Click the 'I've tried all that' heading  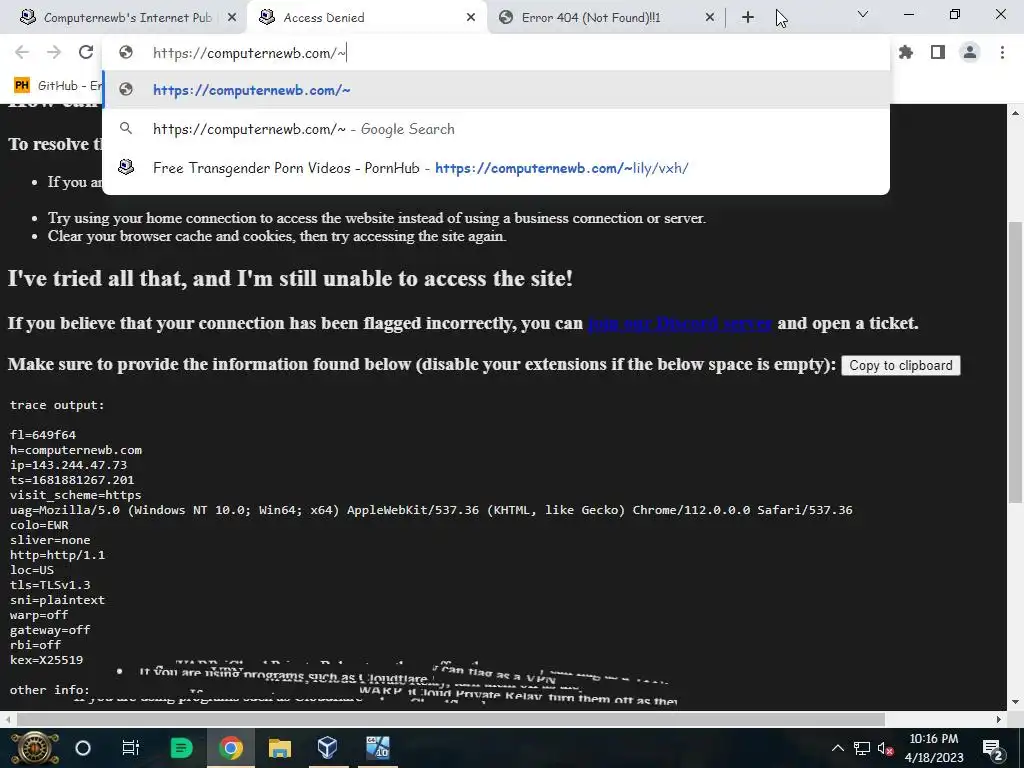coord(291,279)
